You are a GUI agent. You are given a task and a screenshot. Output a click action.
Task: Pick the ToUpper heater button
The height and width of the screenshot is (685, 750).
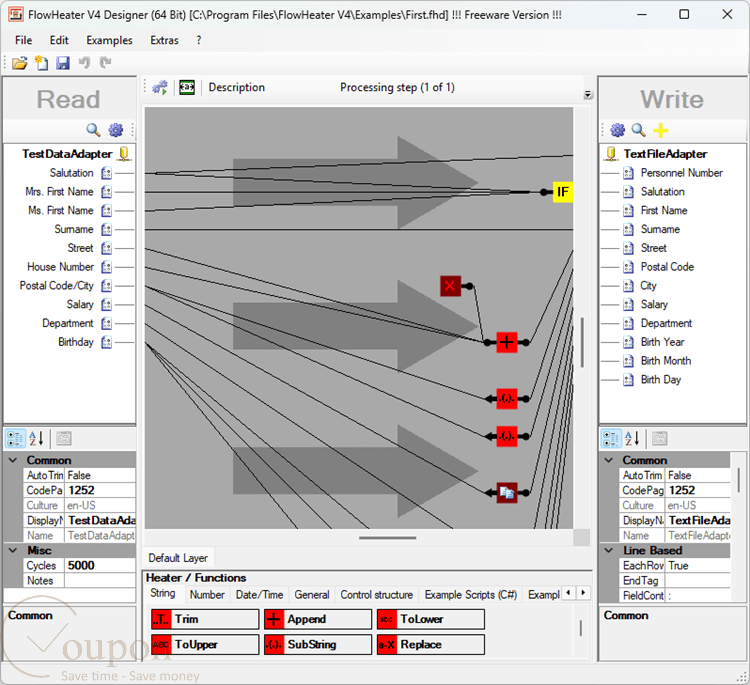pos(205,645)
